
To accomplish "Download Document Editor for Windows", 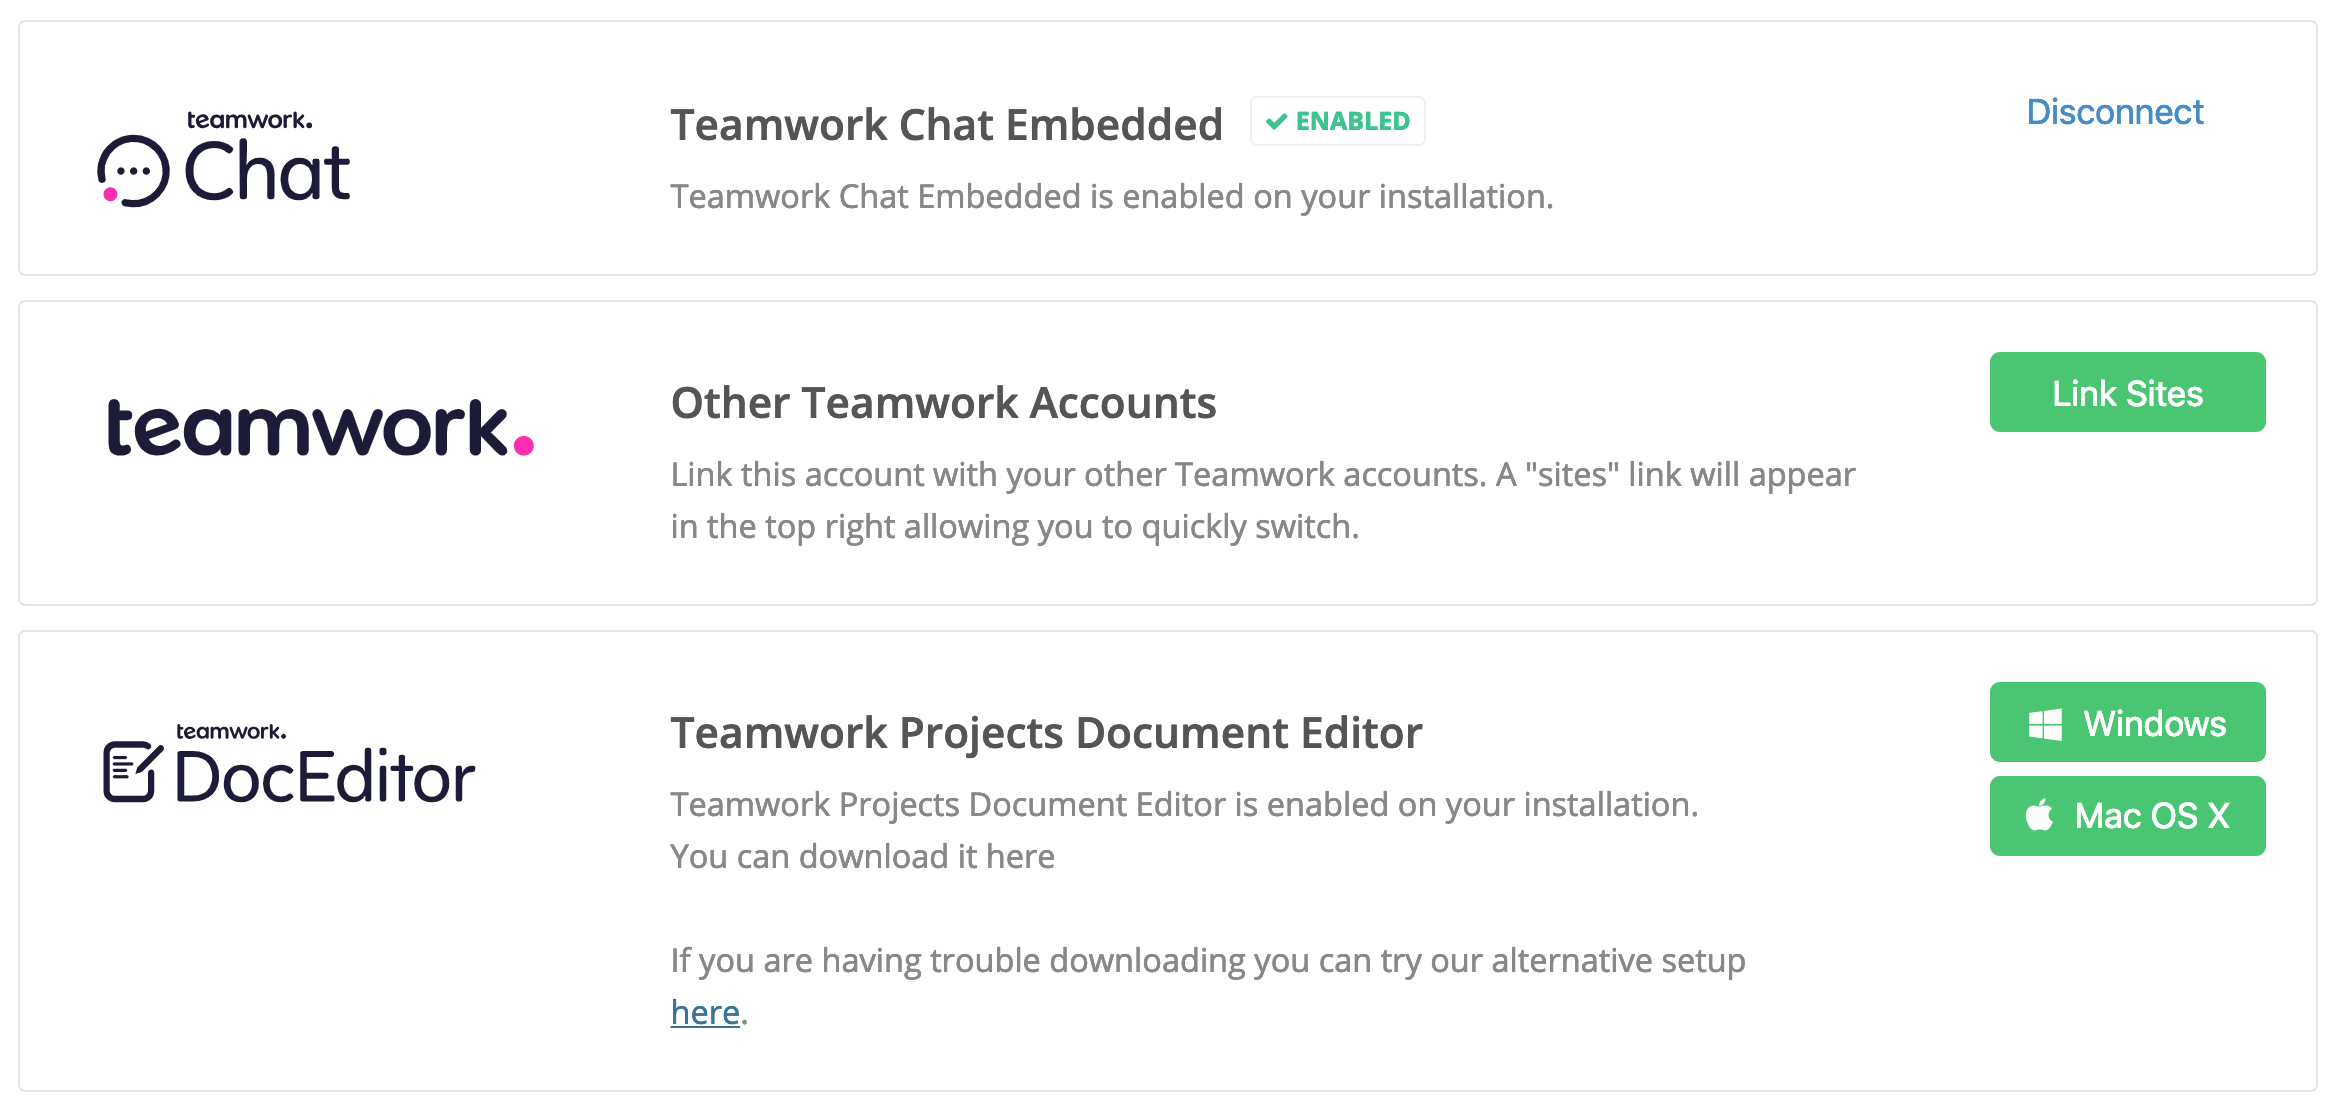I will pyautogui.click(x=2128, y=722).
